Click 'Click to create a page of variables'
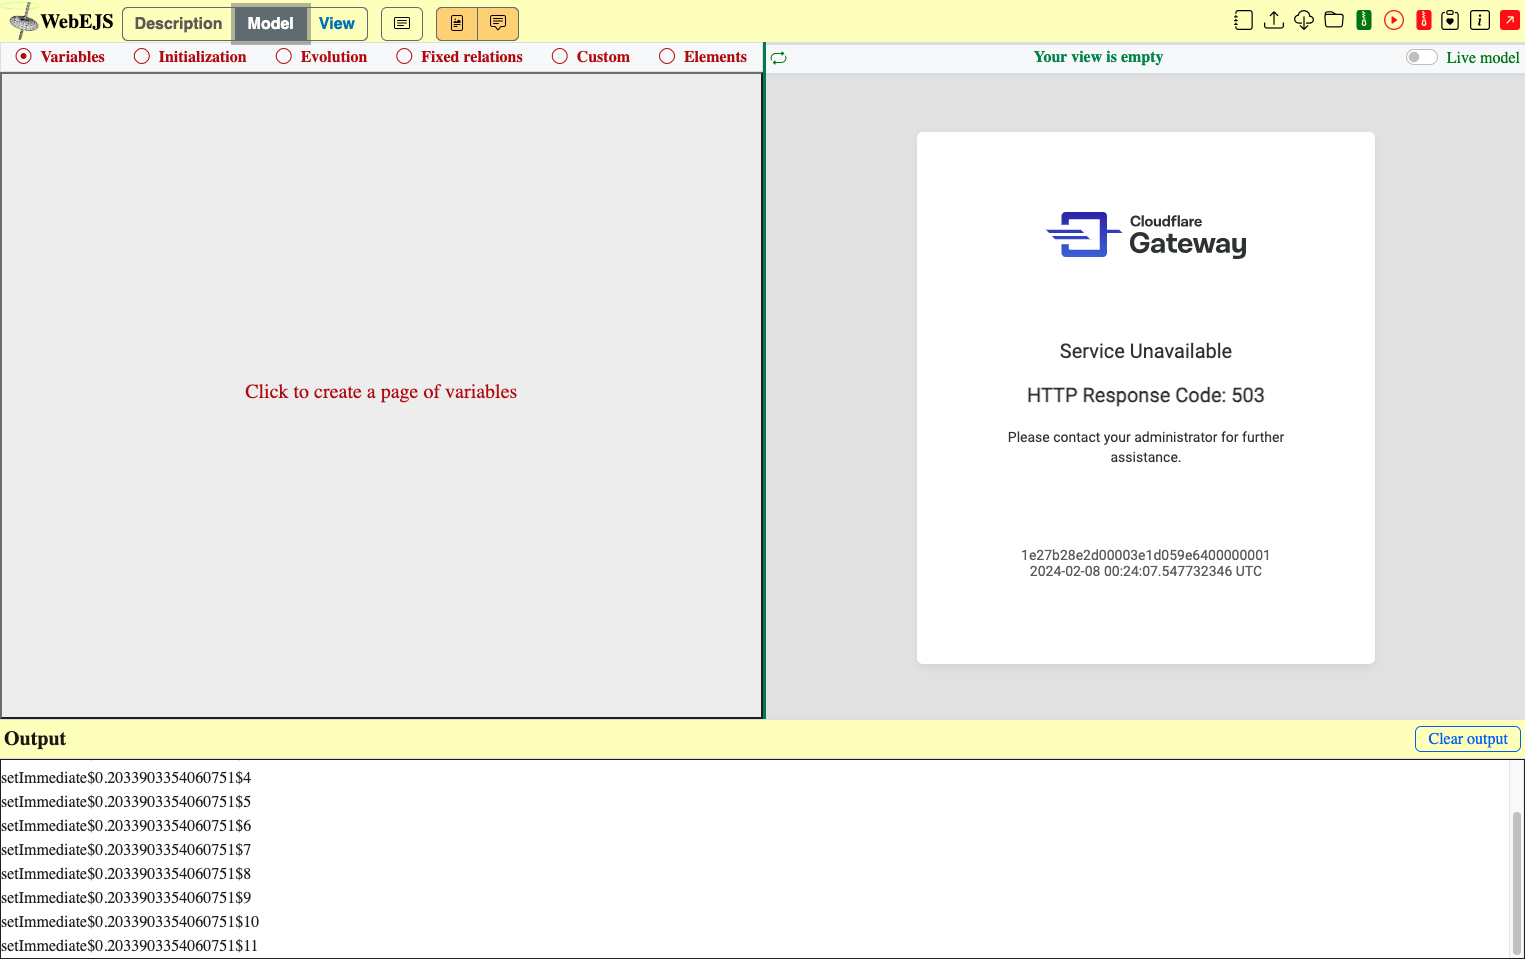Viewport: 1525px width, 959px height. 381,392
